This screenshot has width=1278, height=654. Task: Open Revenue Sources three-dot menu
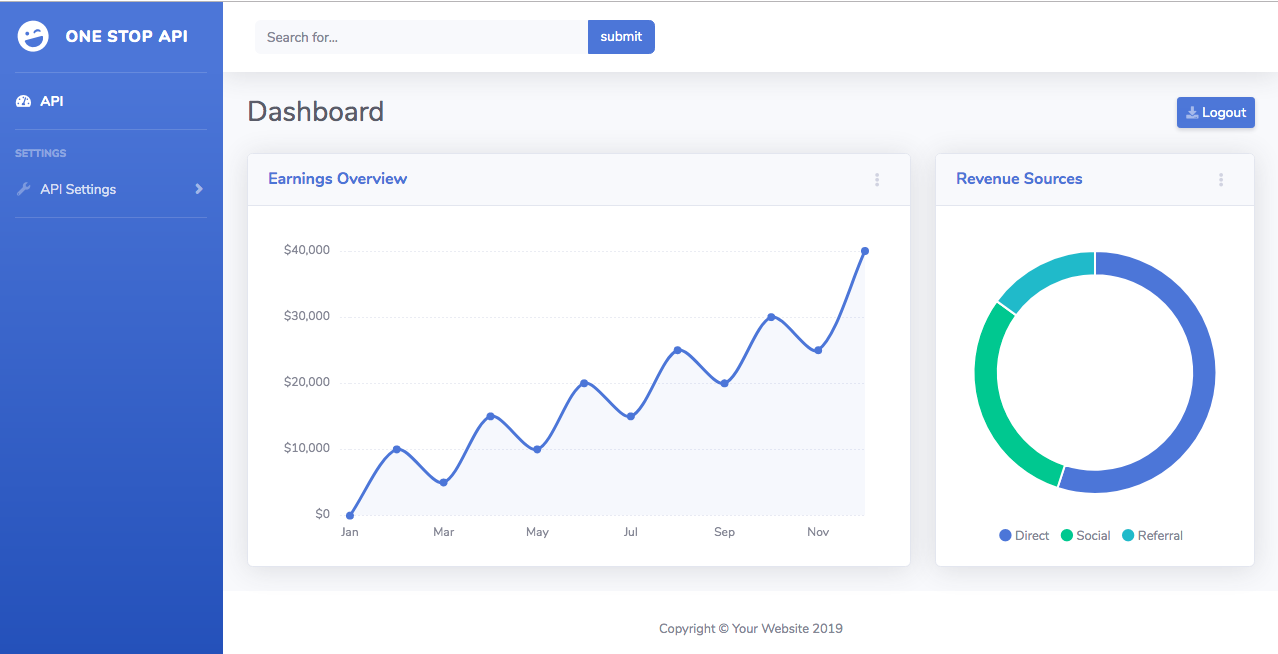[x=1221, y=180]
